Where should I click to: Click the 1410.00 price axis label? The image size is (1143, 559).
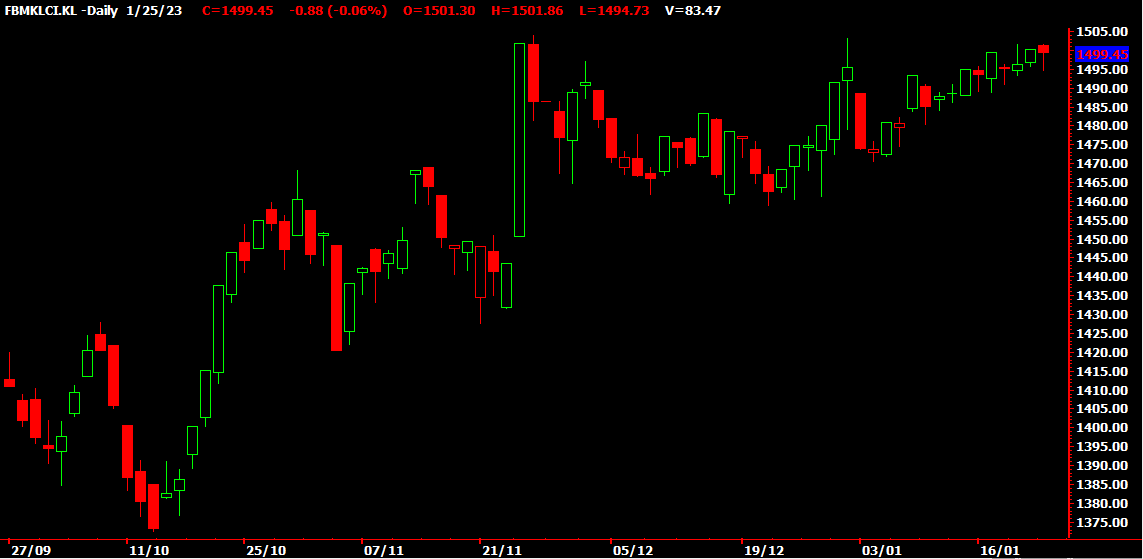(x=1103, y=391)
